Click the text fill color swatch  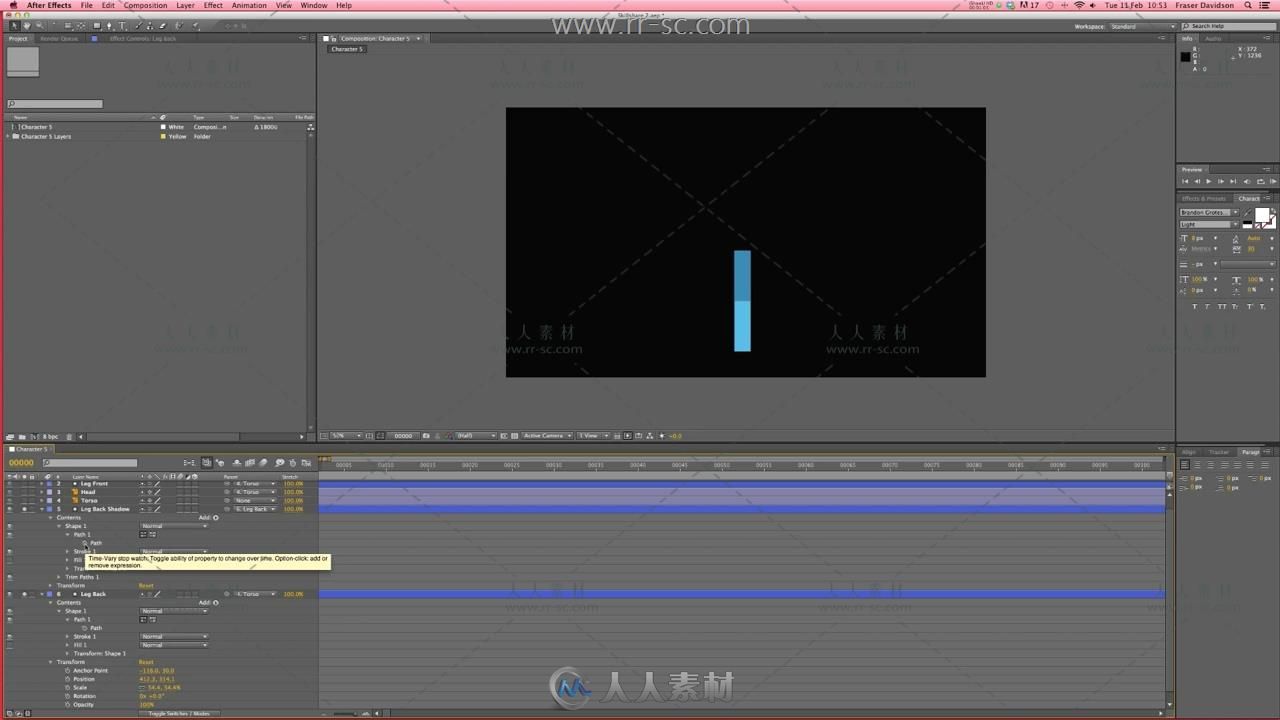coord(1262,215)
